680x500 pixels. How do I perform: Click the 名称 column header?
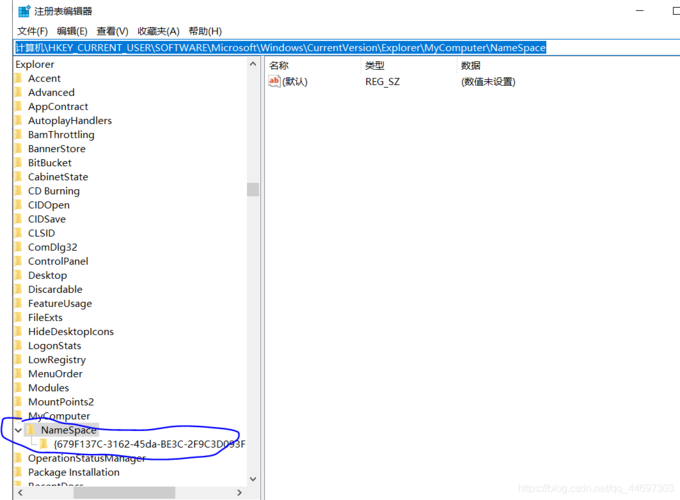(279, 65)
